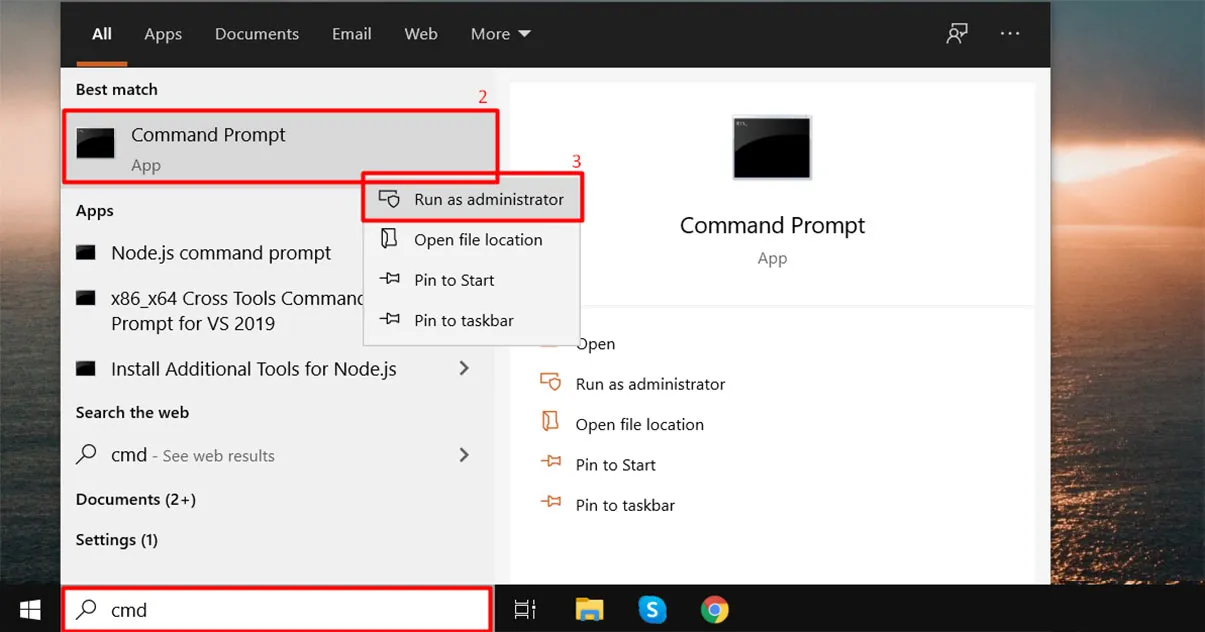Image resolution: width=1205 pixels, height=632 pixels.
Task: Select the Command Prompt best match result
Action: point(280,146)
